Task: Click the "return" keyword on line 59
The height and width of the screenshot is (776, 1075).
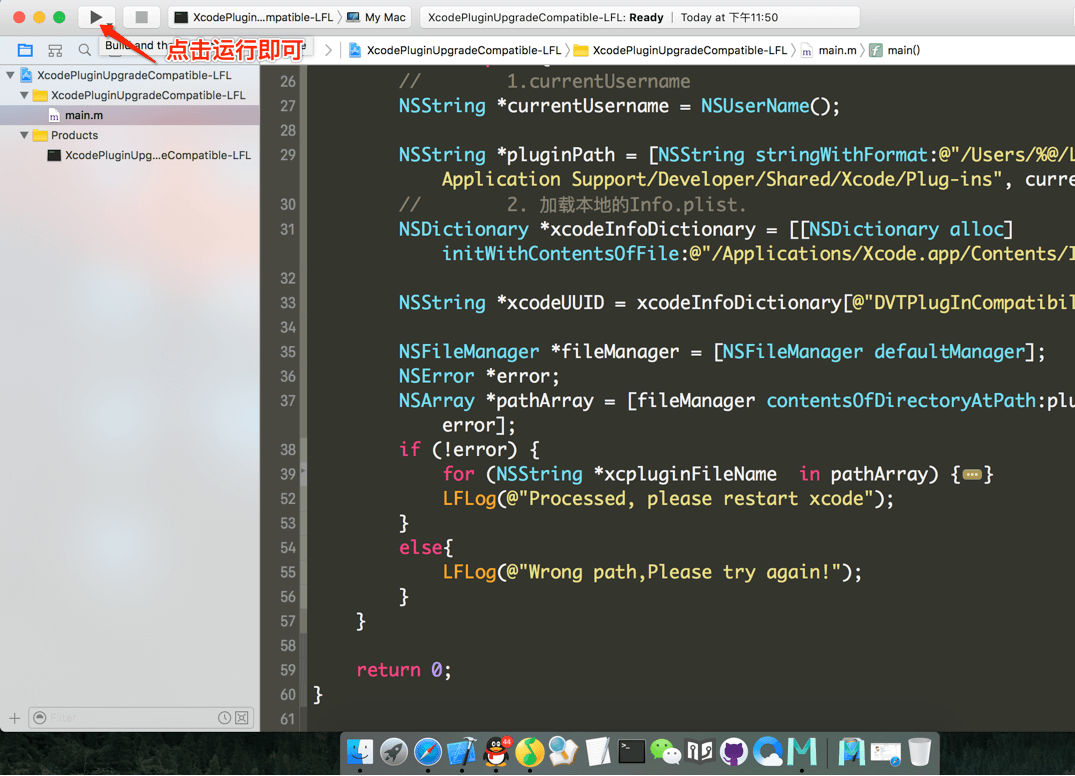Action: [x=388, y=670]
